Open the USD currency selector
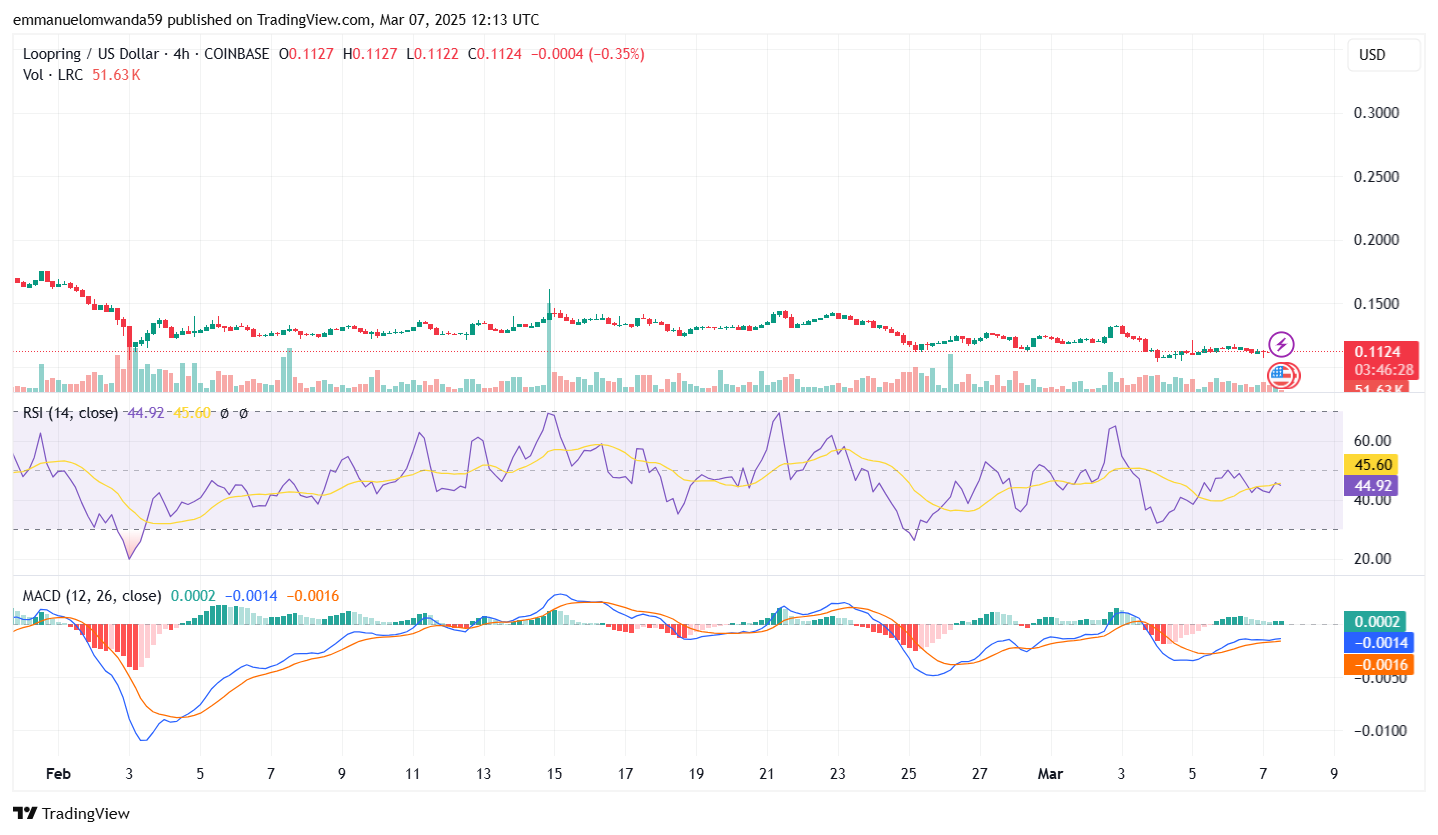 pyautogui.click(x=1384, y=55)
